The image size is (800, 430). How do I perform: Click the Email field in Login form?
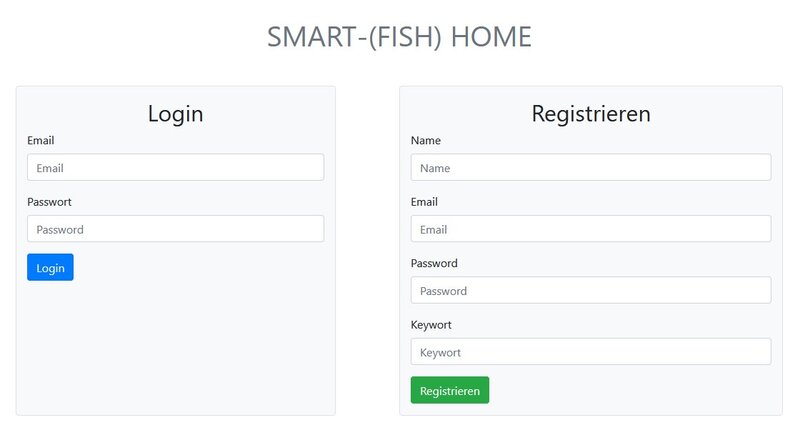[175, 167]
